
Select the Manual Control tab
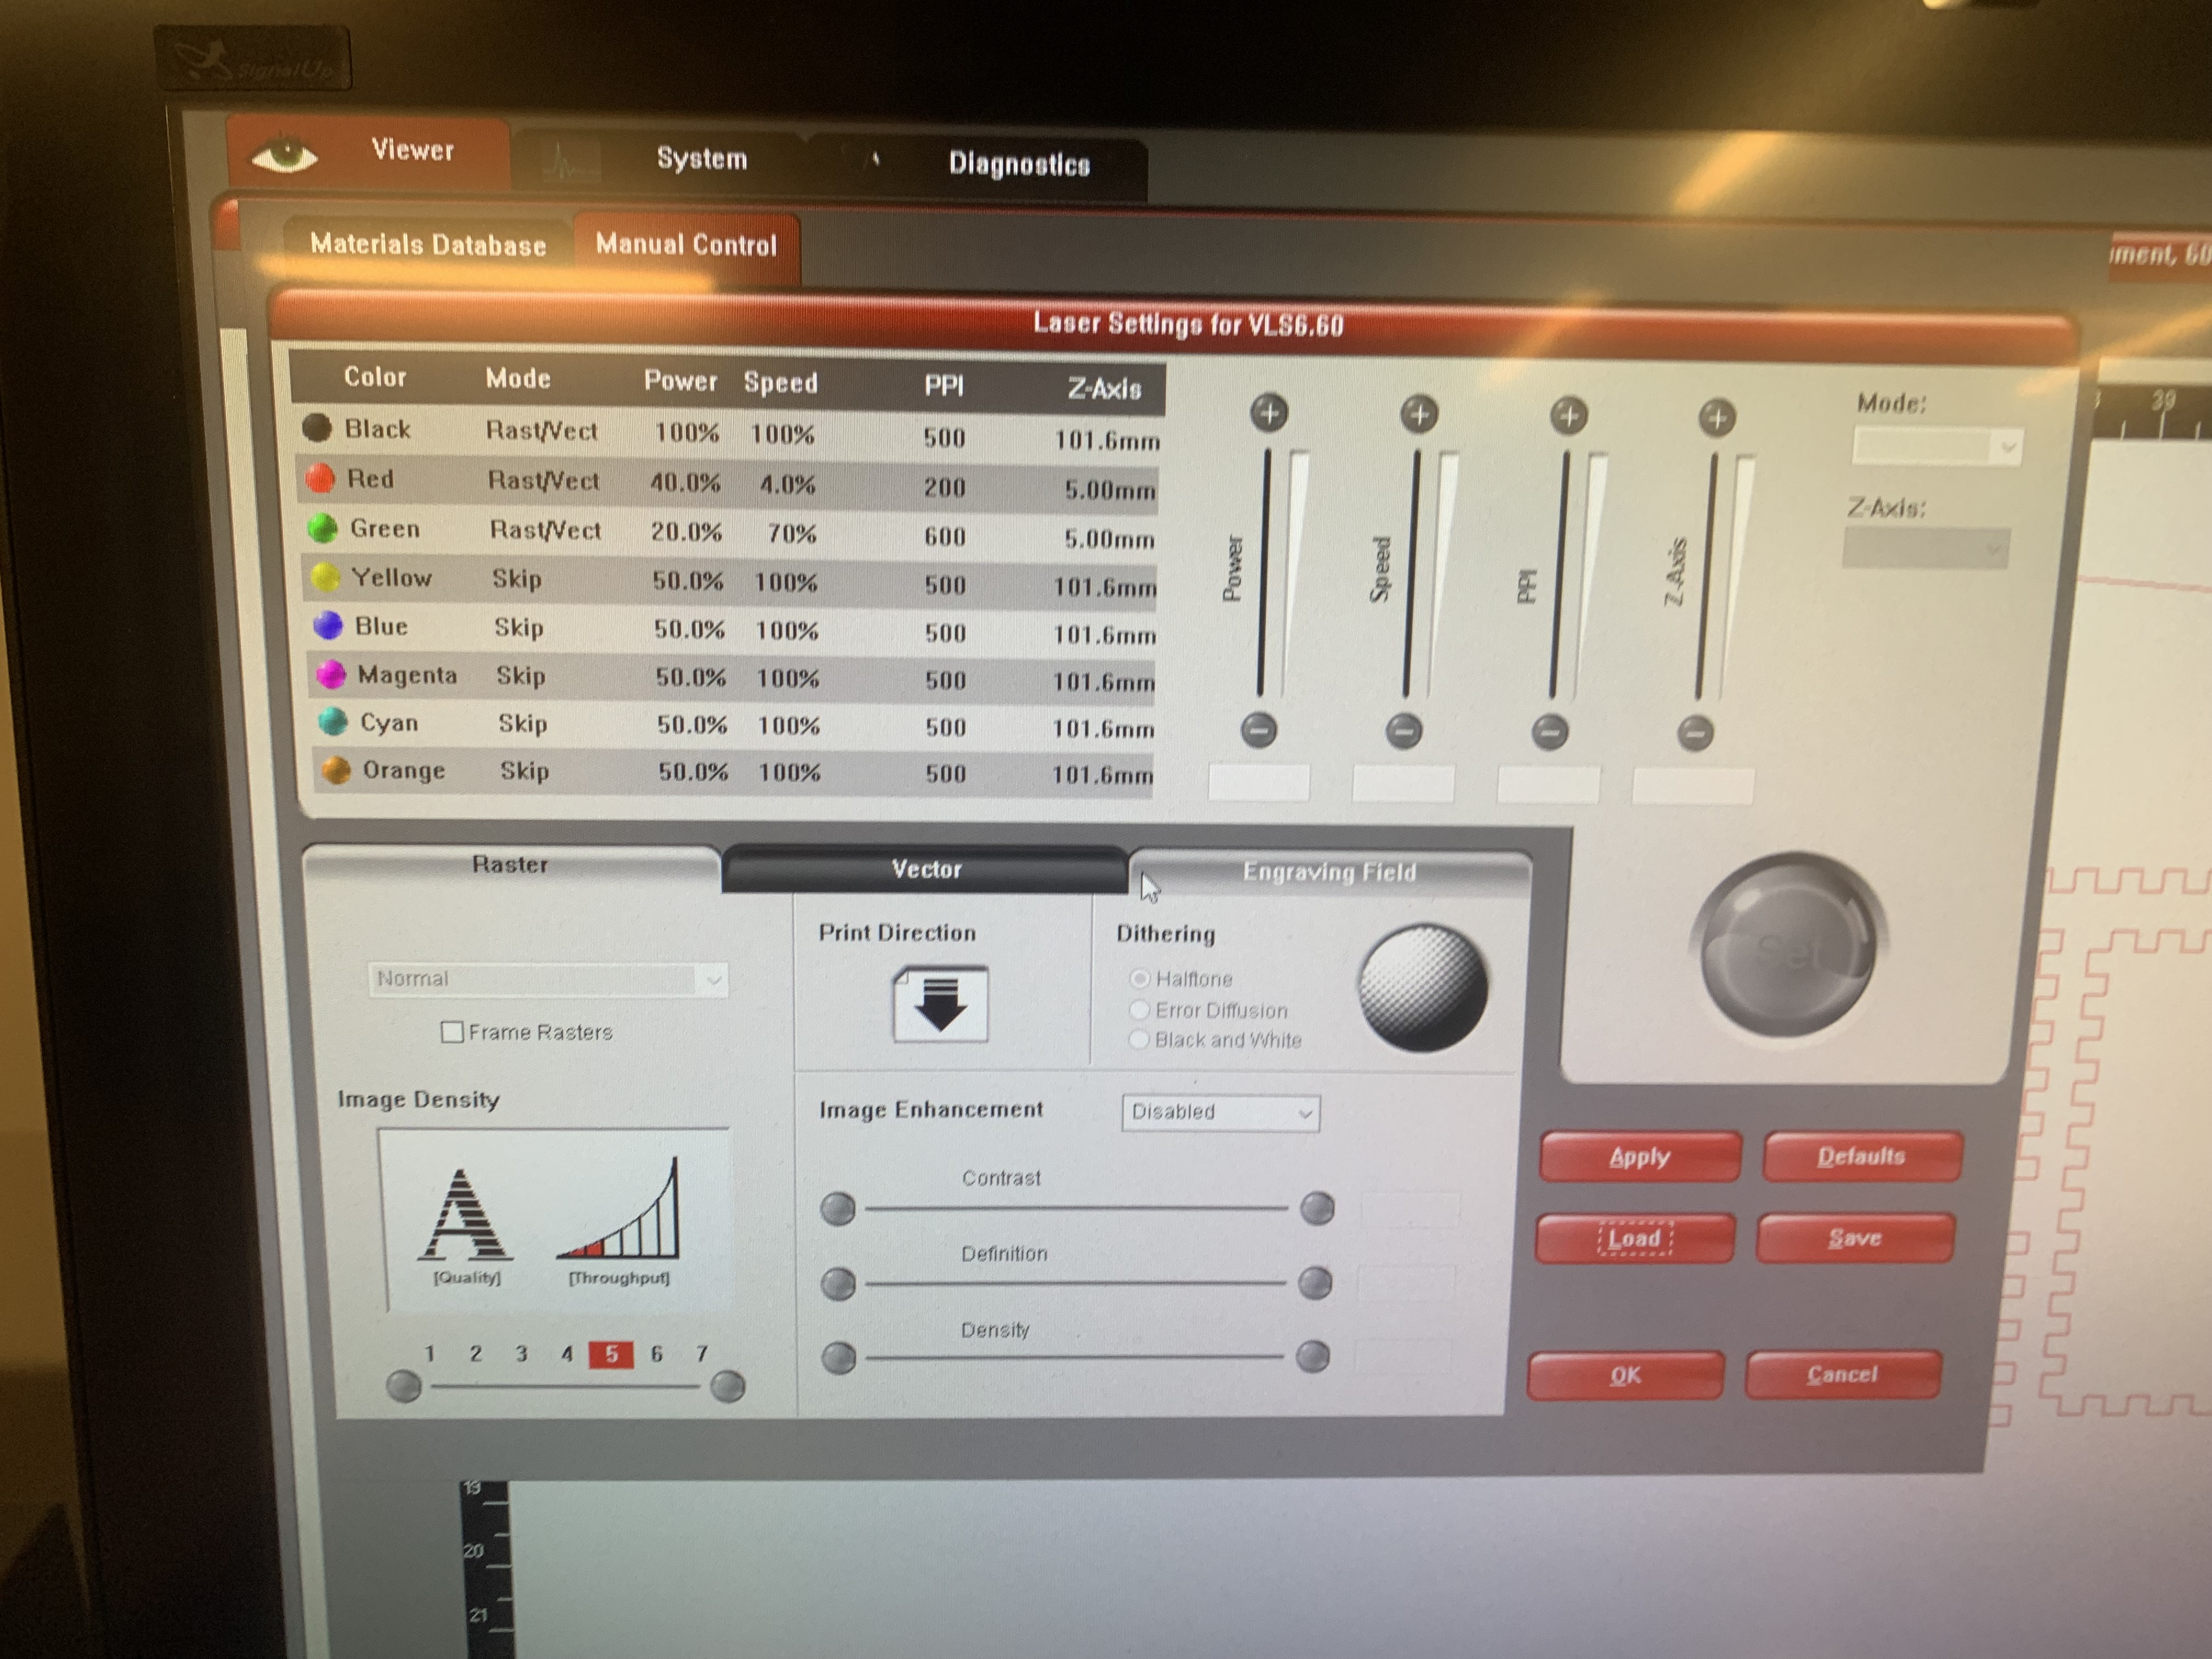[686, 245]
